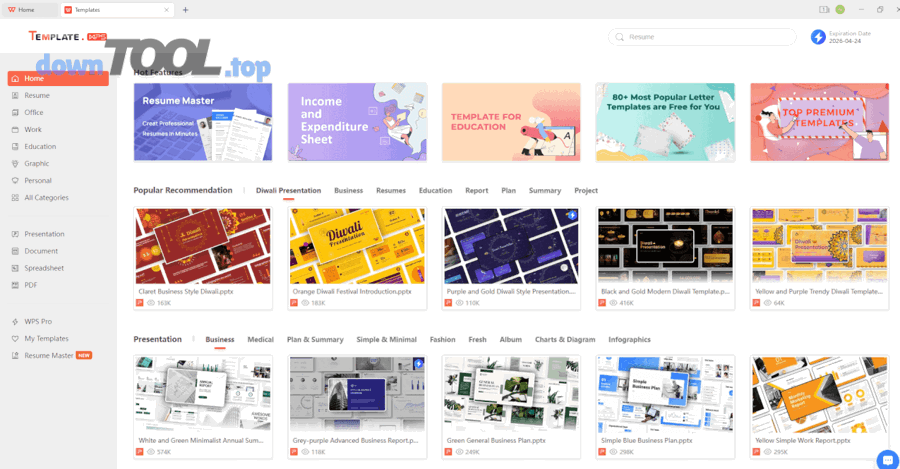Click the Presentation file type icon
The image size is (900, 469).
coord(15,234)
